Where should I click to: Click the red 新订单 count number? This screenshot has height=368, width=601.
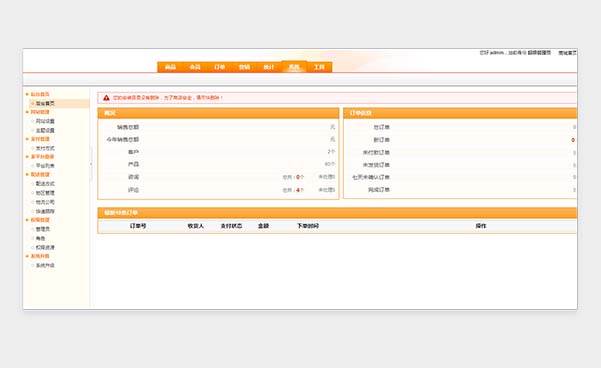[573, 140]
